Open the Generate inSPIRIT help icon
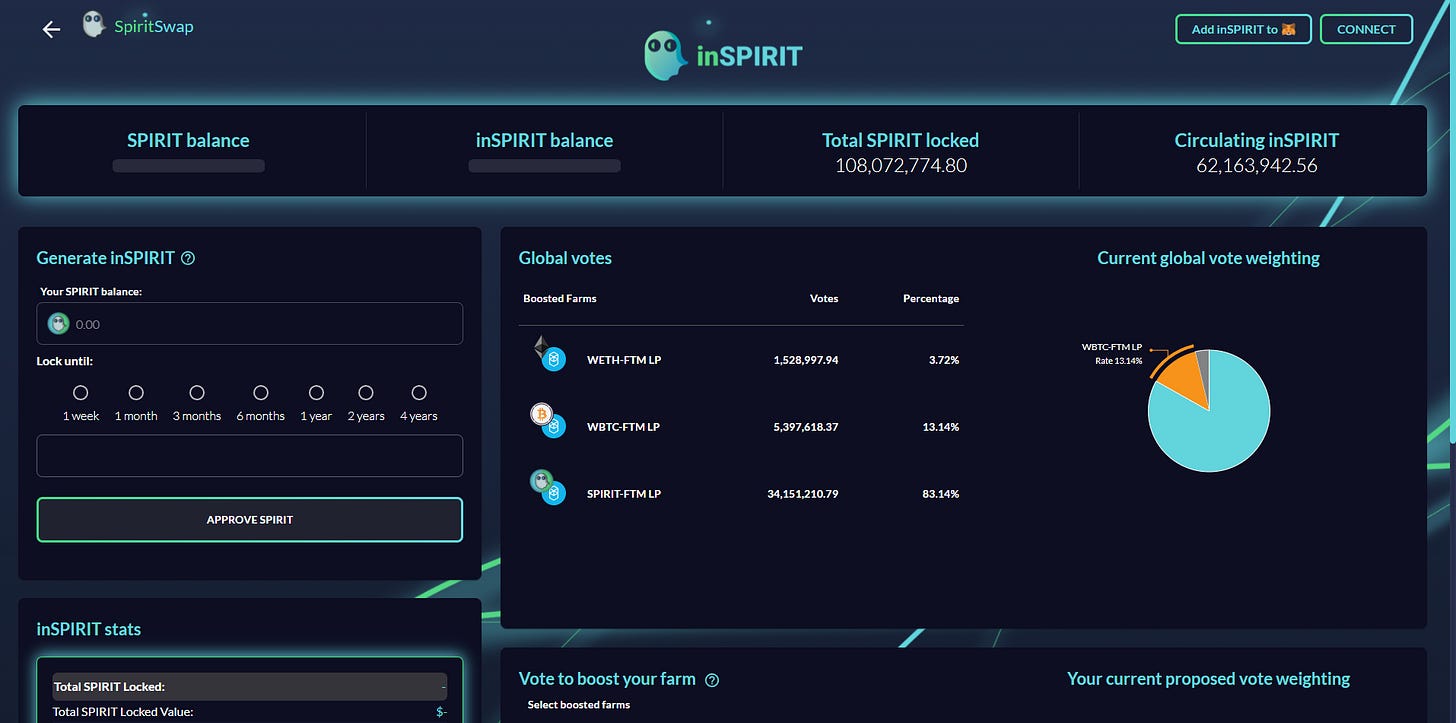1456x723 pixels. 188,258
